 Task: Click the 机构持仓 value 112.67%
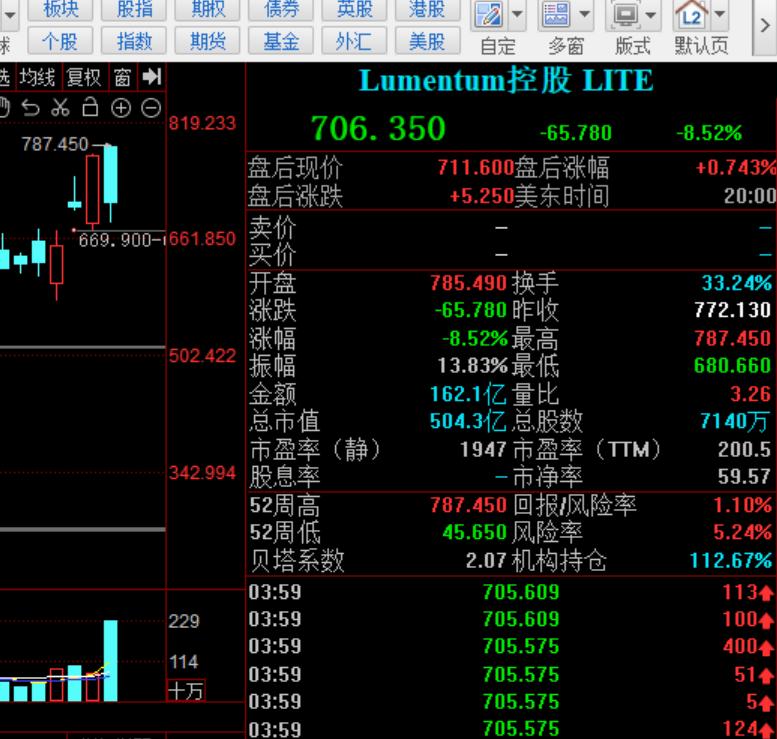731,561
